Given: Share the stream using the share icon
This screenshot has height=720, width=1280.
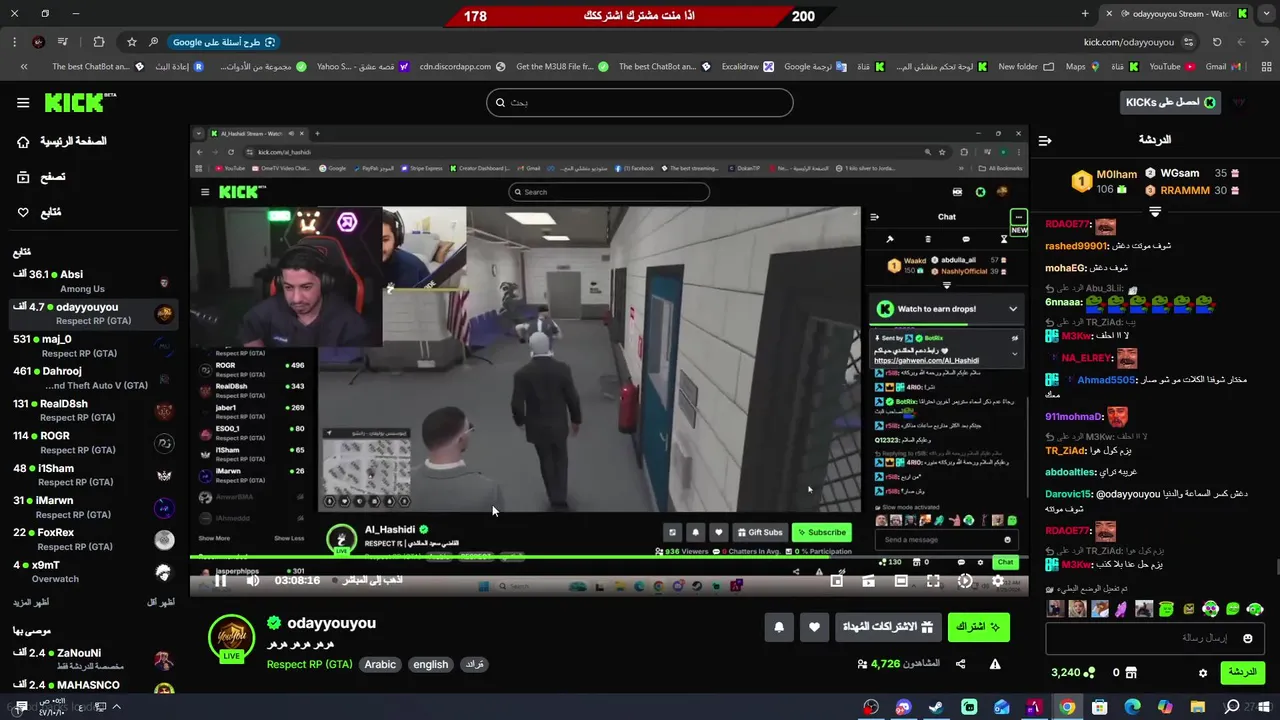Looking at the screenshot, I should point(960,664).
